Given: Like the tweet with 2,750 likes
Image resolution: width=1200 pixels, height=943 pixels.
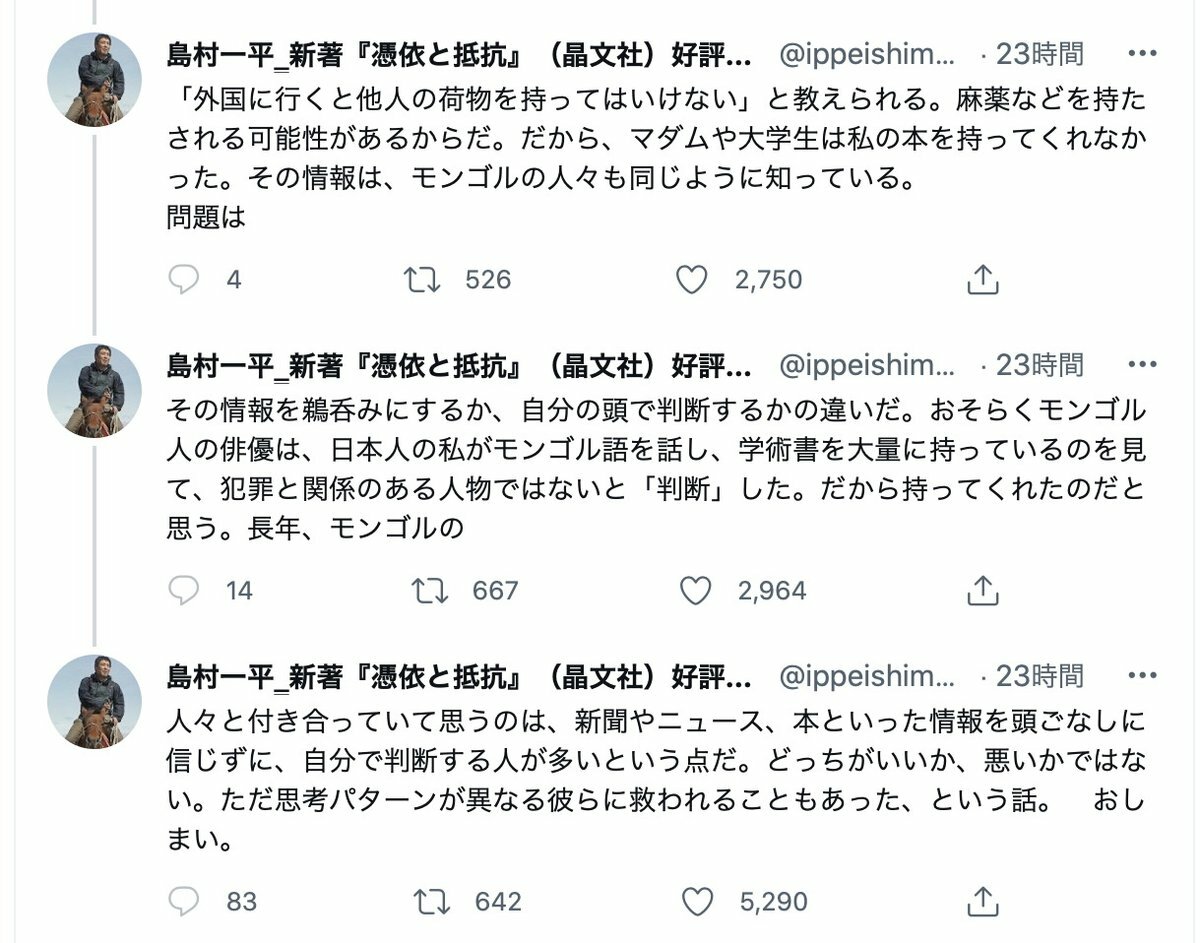Looking at the screenshot, I should (692, 280).
